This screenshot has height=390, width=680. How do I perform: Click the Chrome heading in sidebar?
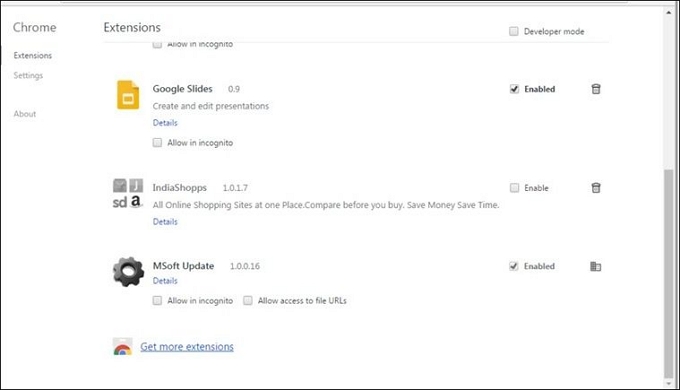[35, 27]
